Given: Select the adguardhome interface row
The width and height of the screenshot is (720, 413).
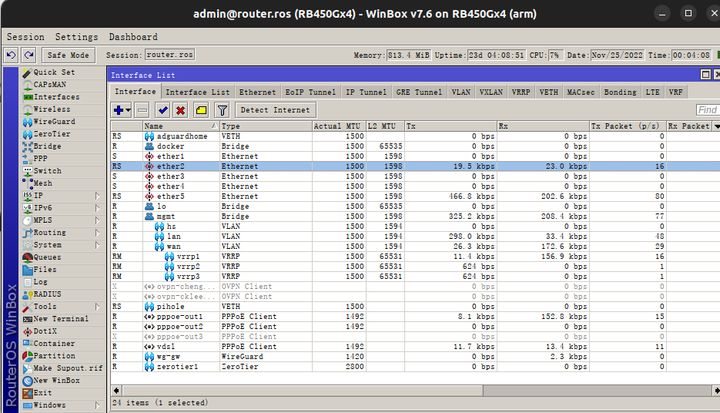Looking at the screenshot, I should click(x=415, y=136).
